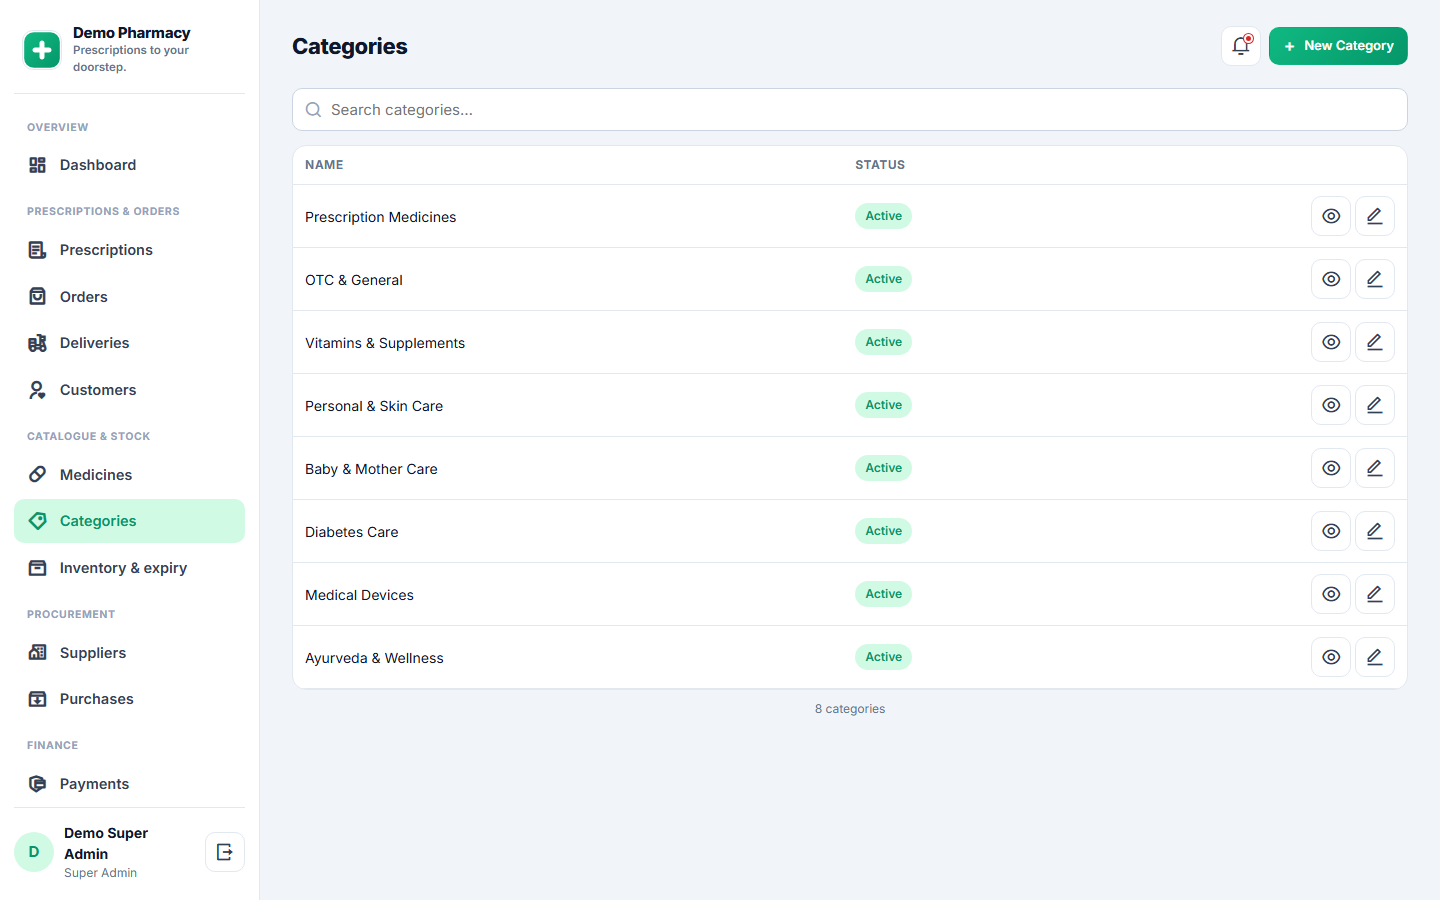Edit the Medical Devices category
Screen dimensions: 1440x900
tap(1375, 594)
